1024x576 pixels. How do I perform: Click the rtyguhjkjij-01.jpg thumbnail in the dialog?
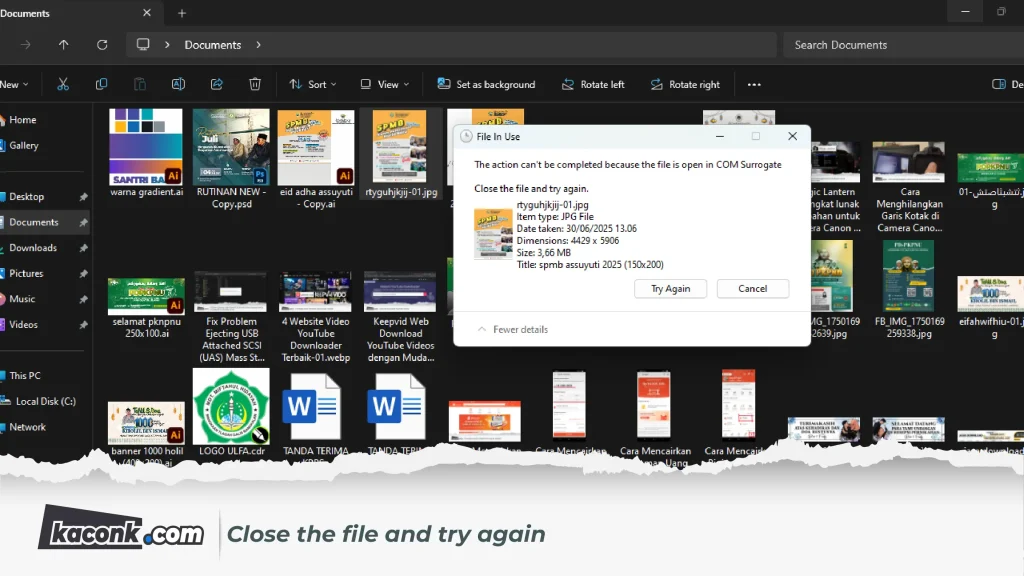click(x=492, y=232)
